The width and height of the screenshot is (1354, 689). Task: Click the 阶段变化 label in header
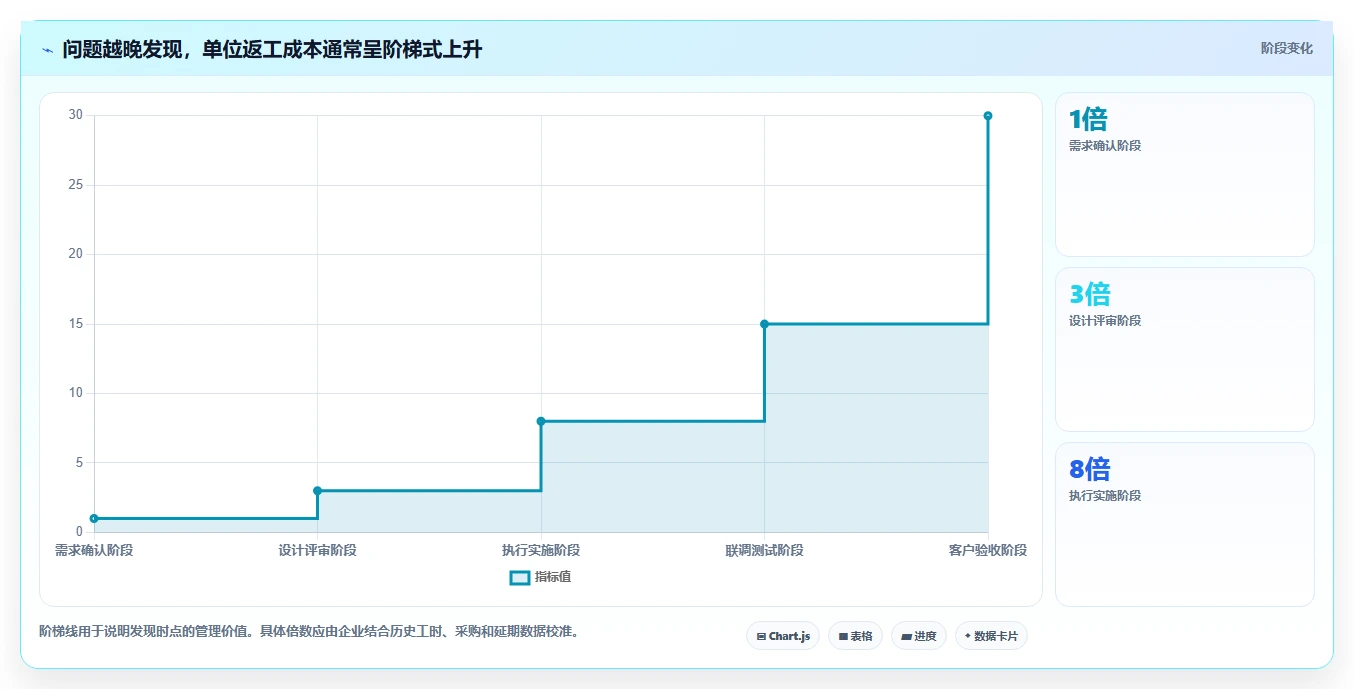coord(1286,48)
